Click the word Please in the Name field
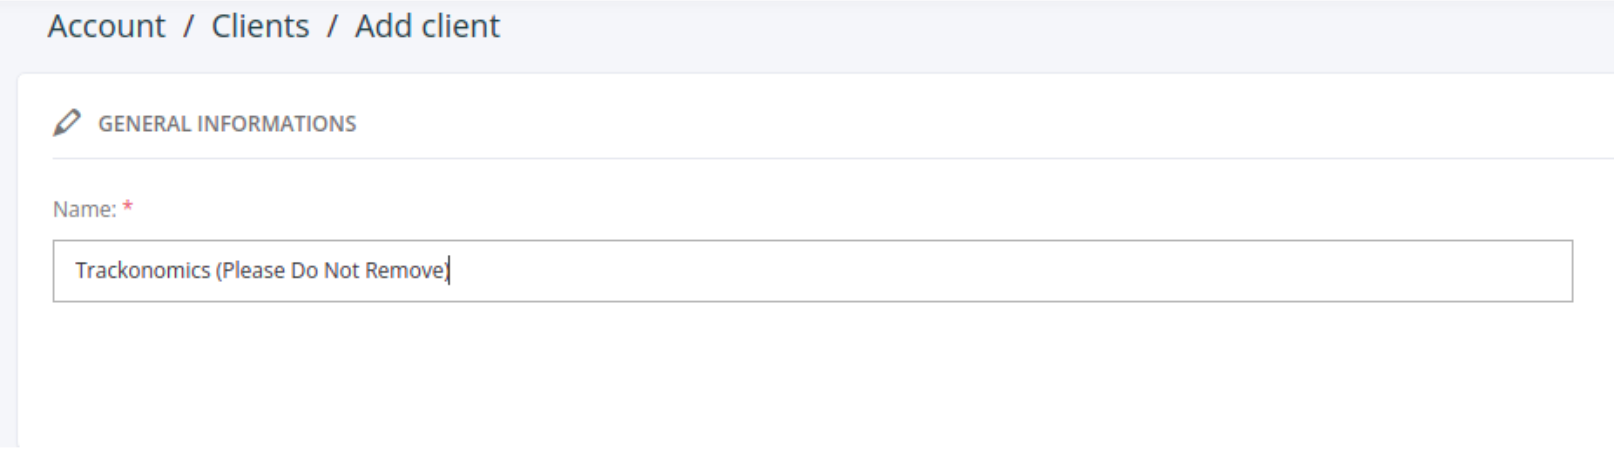 click(x=254, y=271)
